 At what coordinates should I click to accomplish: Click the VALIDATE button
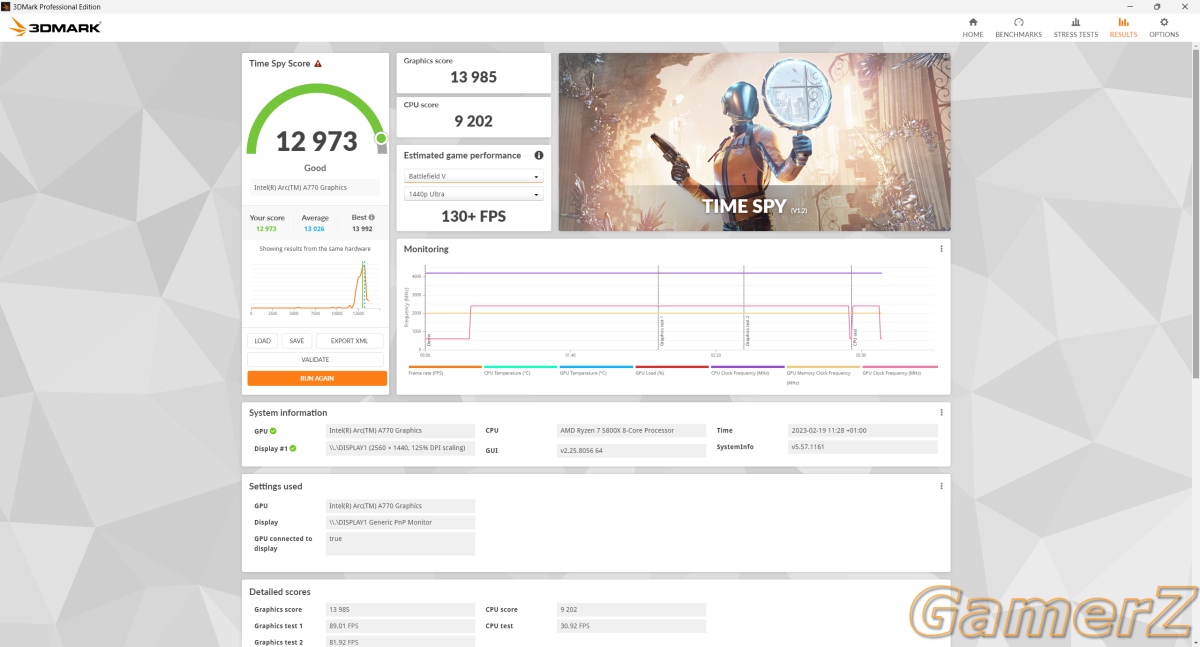pyautogui.click(x=315, y=360)
